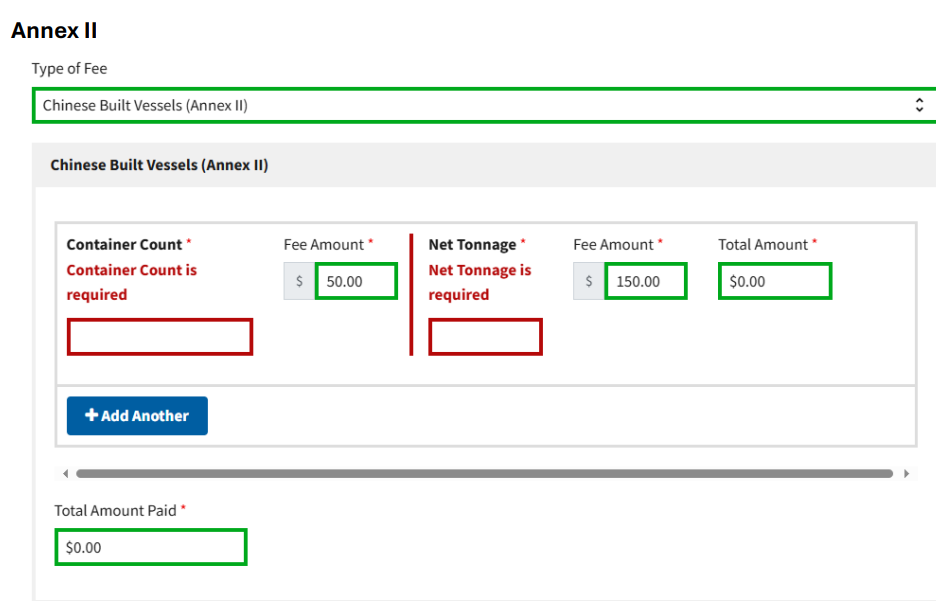
Task: Click the horizontal scrollbar's right arrow
Action: [906, 474]
